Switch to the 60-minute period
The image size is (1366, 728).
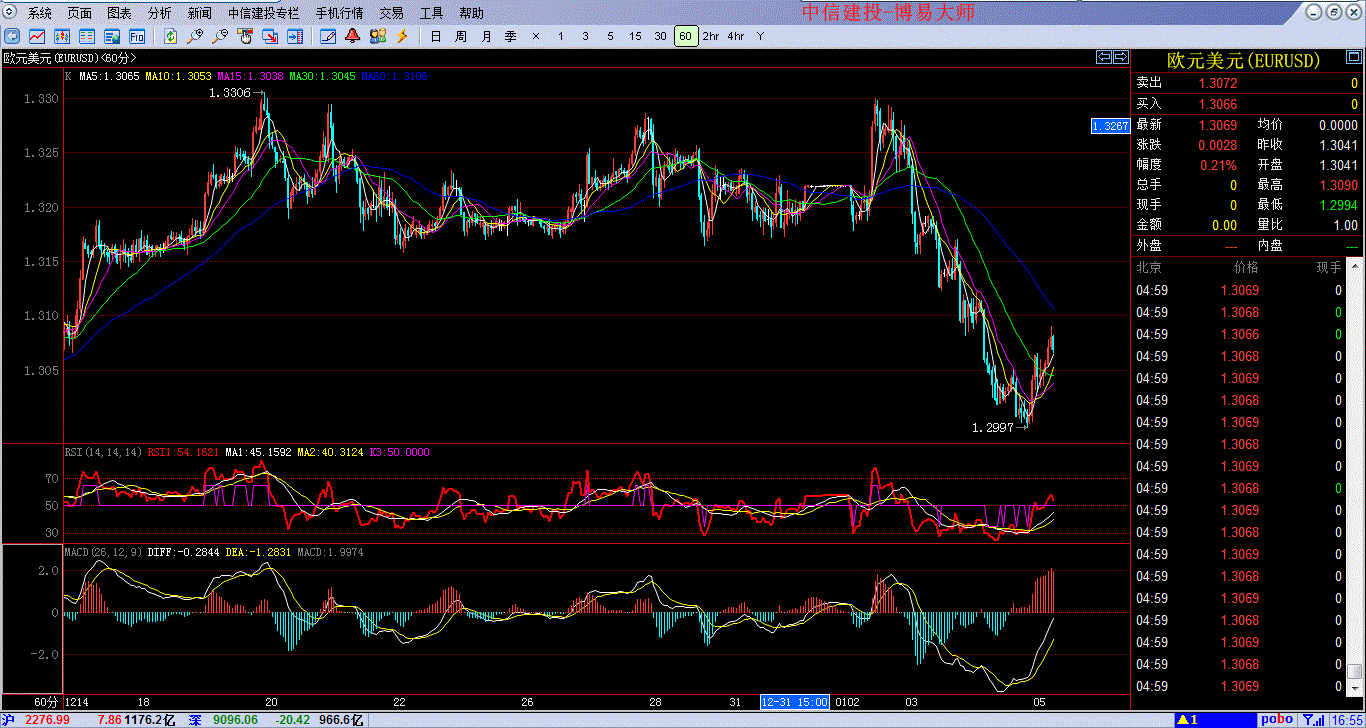(x=685, y=36)
